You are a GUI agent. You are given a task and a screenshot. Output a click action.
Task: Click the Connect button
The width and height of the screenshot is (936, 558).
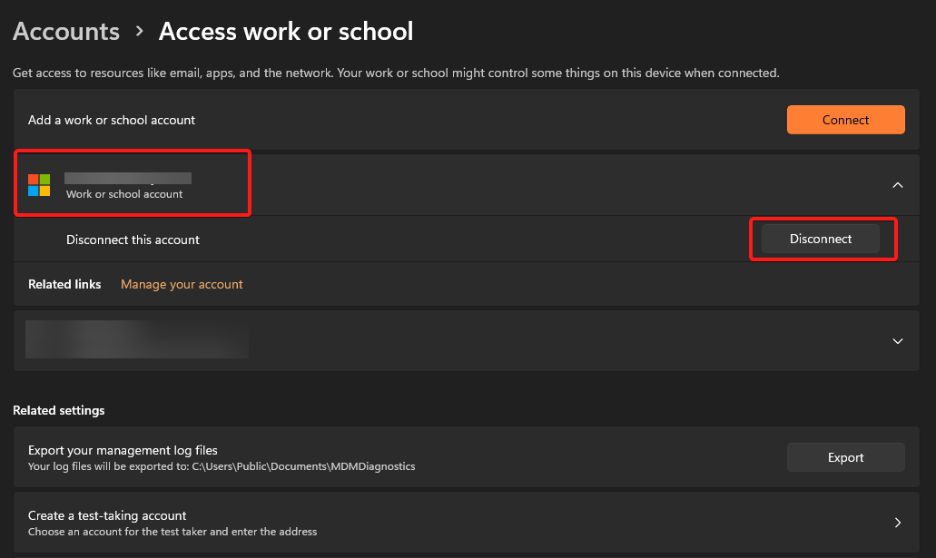coord(845,120)
